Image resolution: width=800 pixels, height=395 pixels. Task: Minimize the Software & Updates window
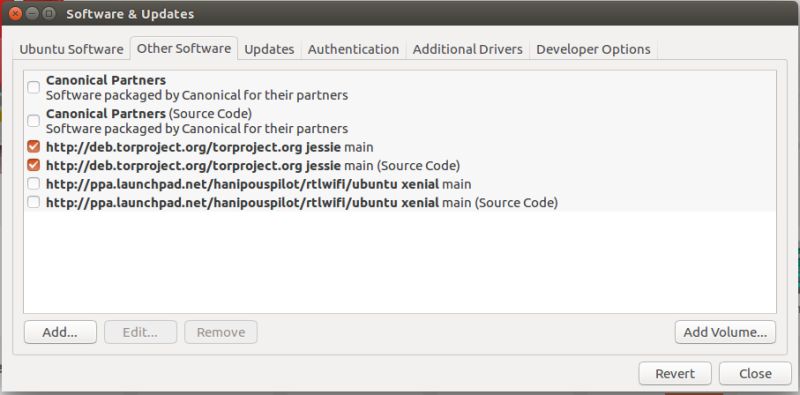point(32,14)
